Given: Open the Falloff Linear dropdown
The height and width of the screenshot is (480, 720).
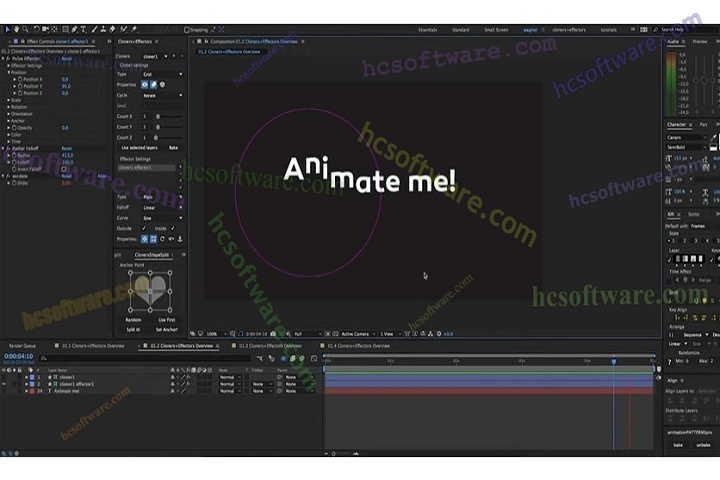Looking at the screenshot, I should click(162, 207).
